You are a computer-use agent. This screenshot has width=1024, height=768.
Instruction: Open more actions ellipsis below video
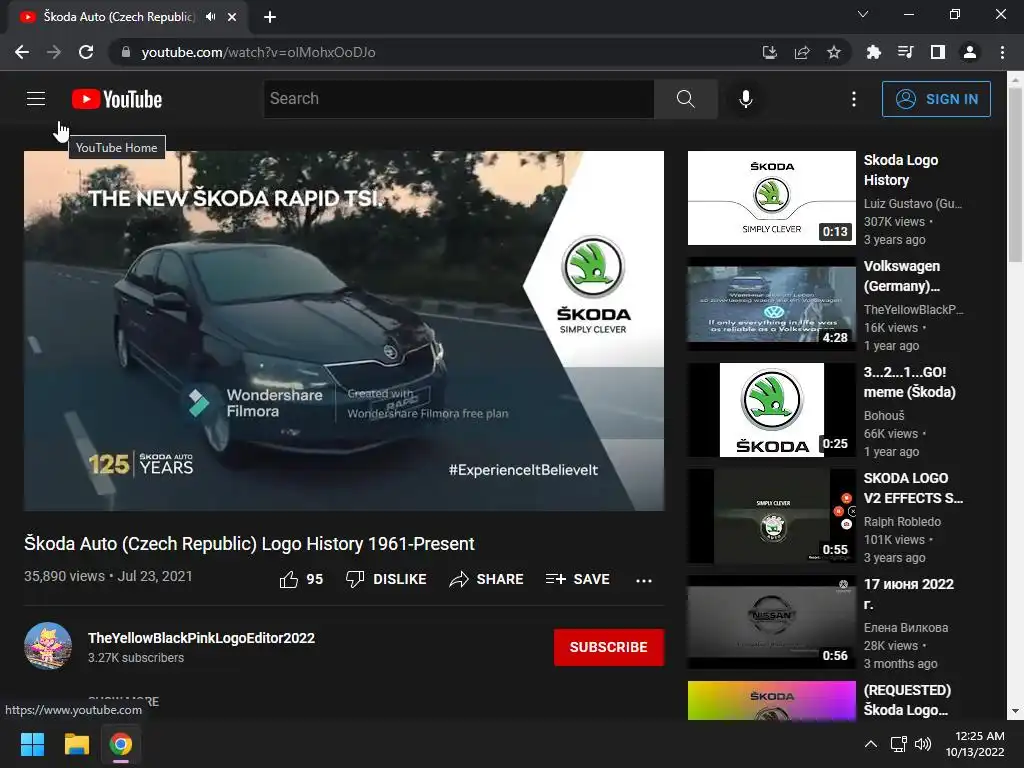coord(644,580)
